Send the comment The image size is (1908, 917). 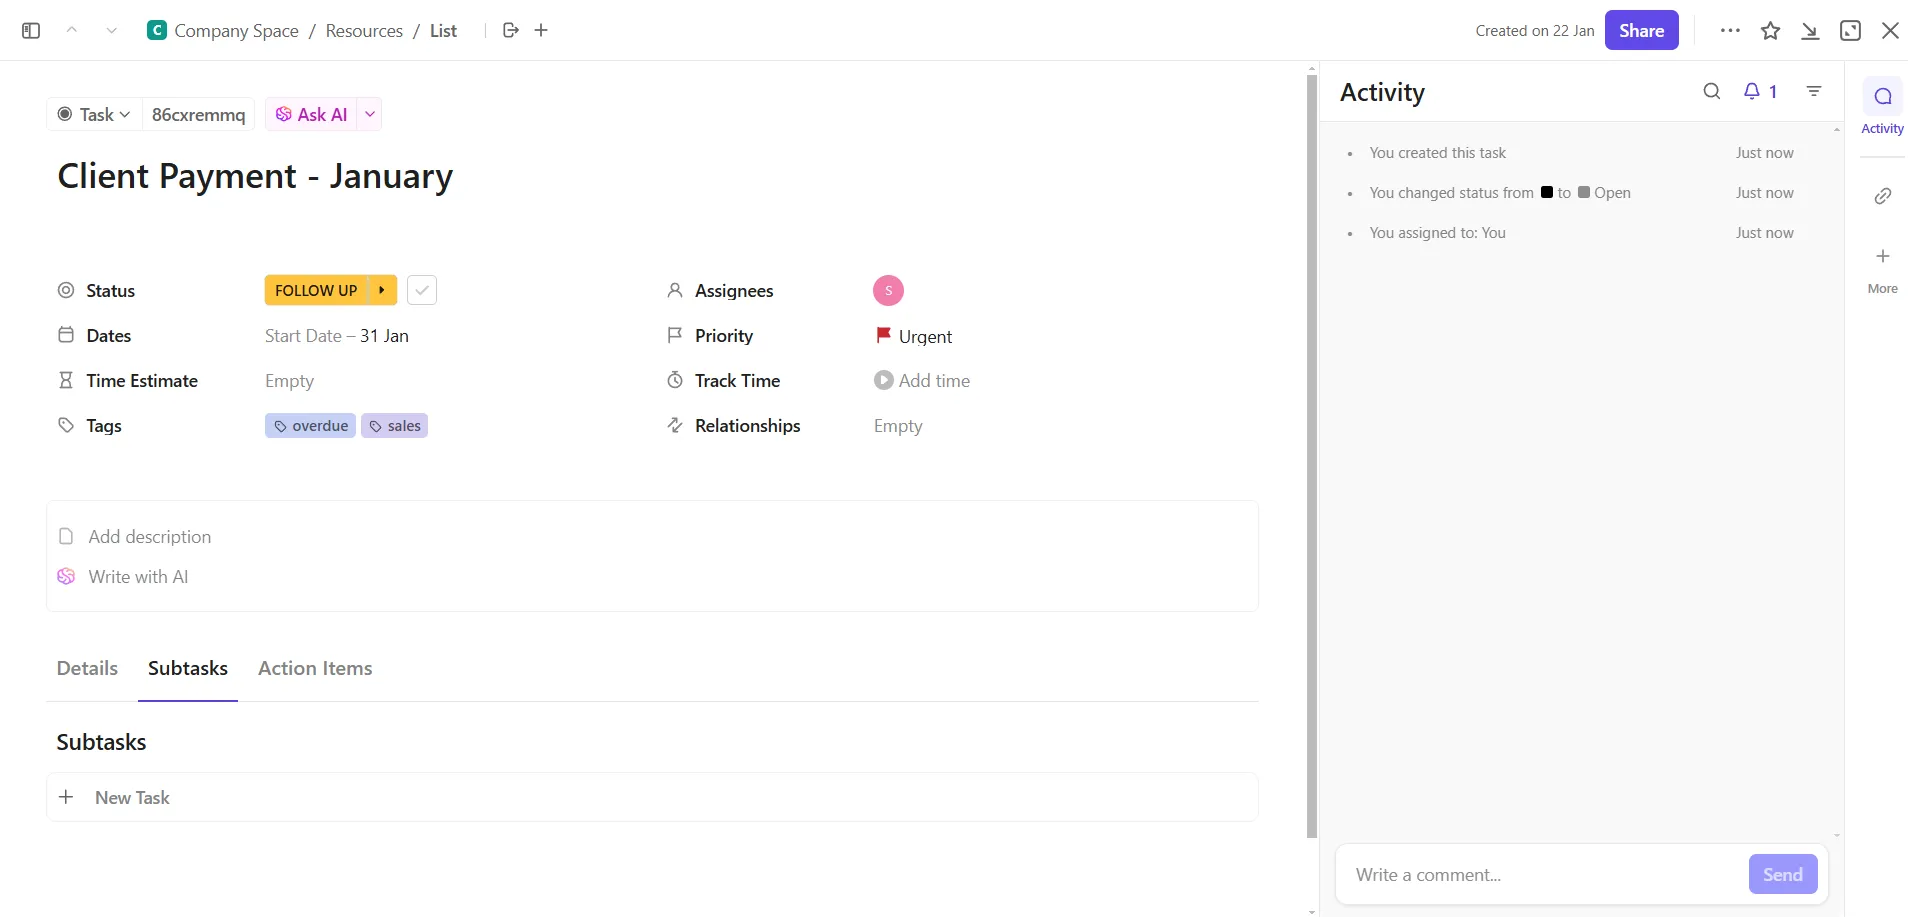coord(1782,875)
